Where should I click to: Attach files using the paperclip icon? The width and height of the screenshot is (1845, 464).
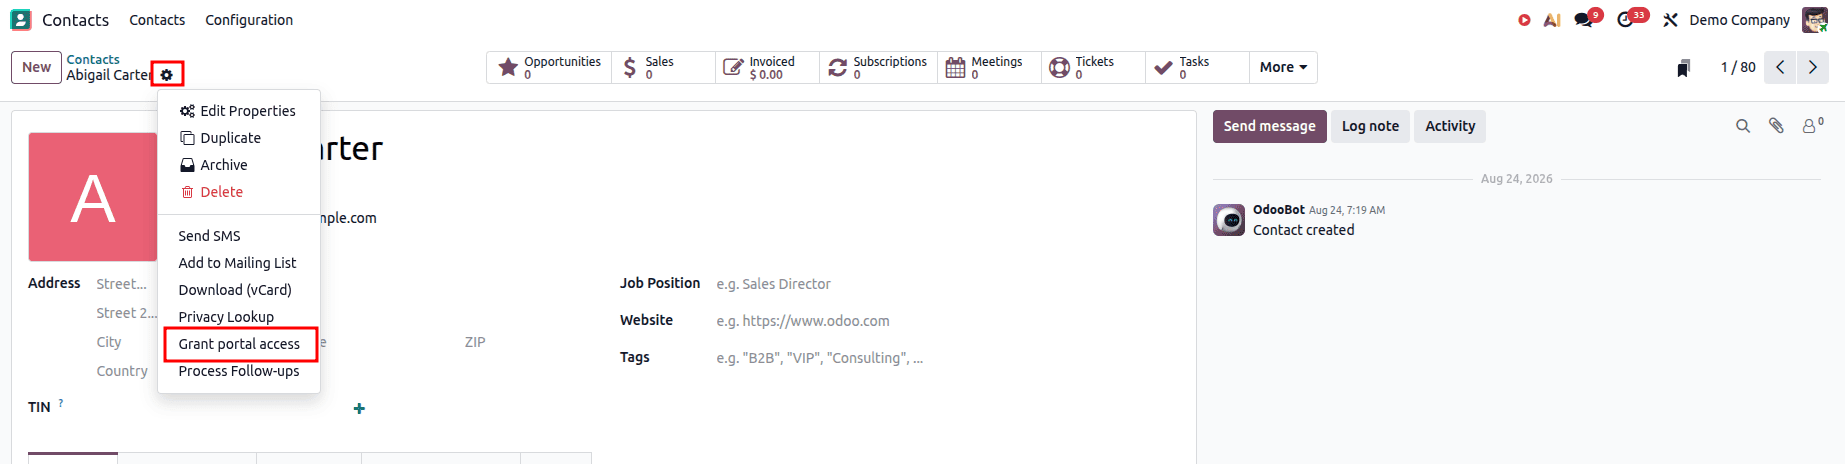coord(1776,126)
